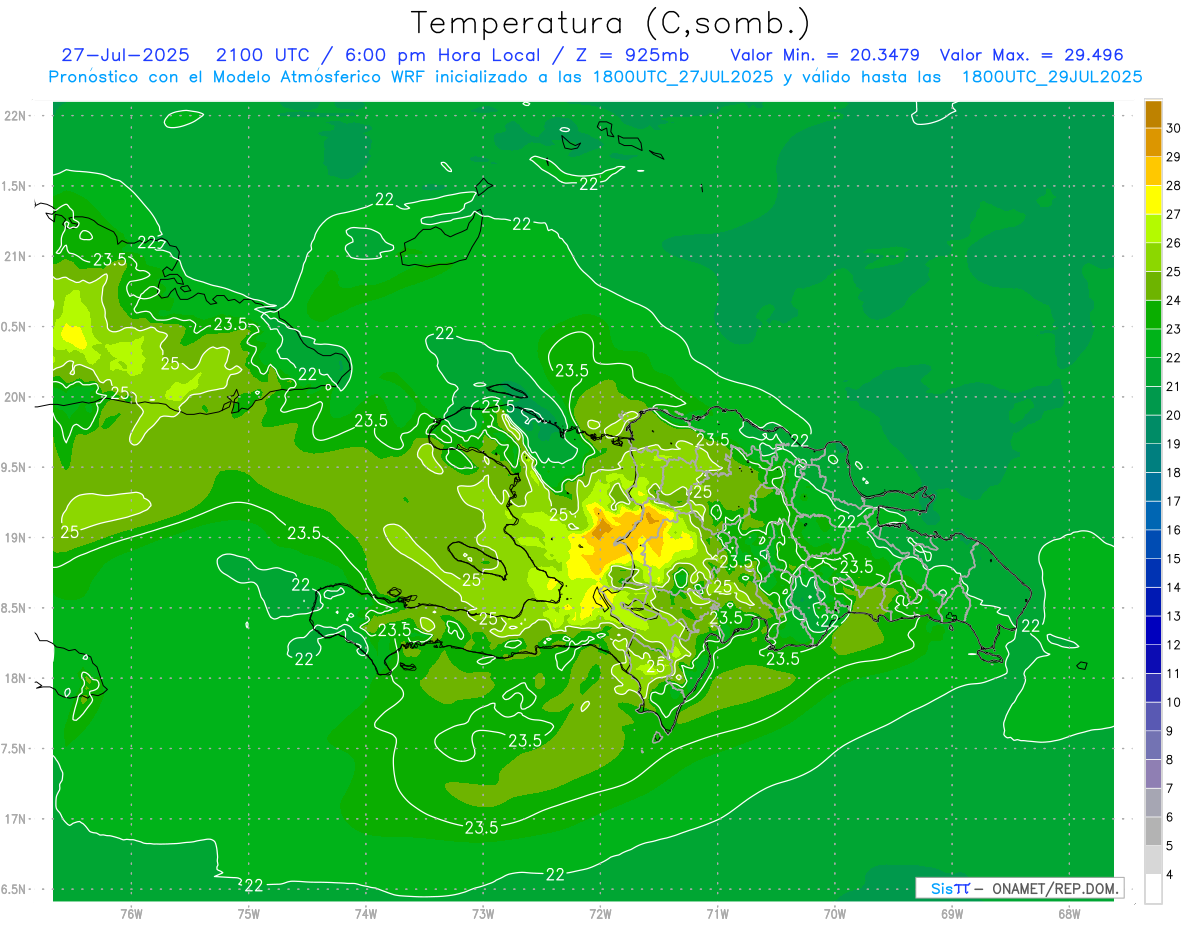Pick the lime swatch between 26 and 27
This screenshot has height=927, width=1200.
[1153, 229]
